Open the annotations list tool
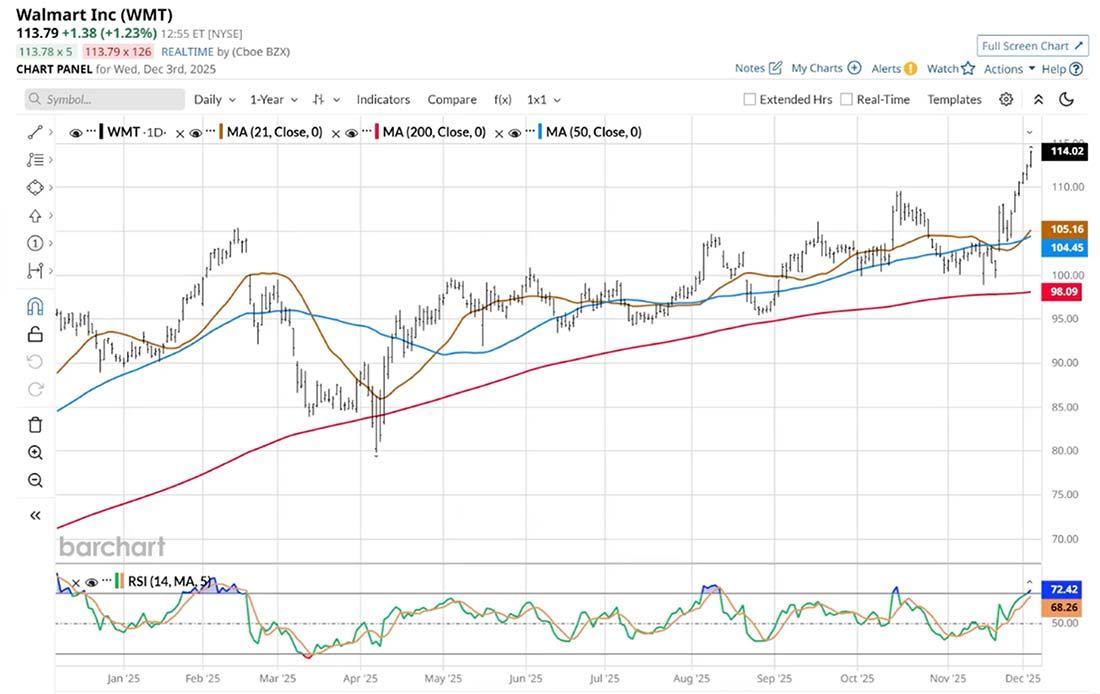1100x694 pixels. point(35,159)
